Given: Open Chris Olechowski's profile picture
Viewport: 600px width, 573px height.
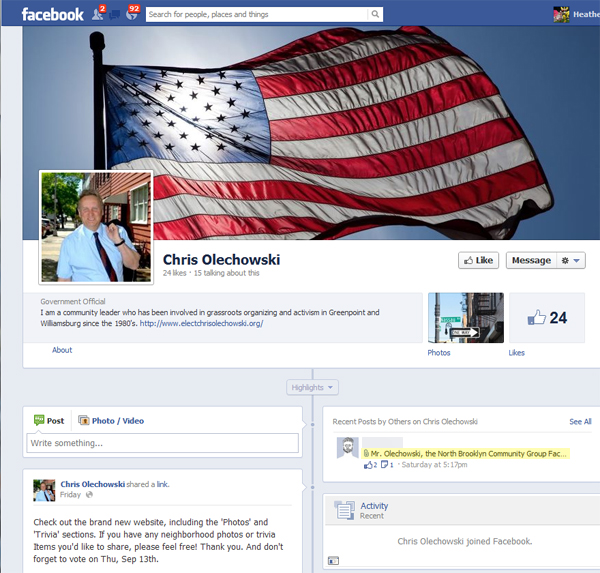Looking at the screenshot, I should pyautogui.click(x=96, y=227).
